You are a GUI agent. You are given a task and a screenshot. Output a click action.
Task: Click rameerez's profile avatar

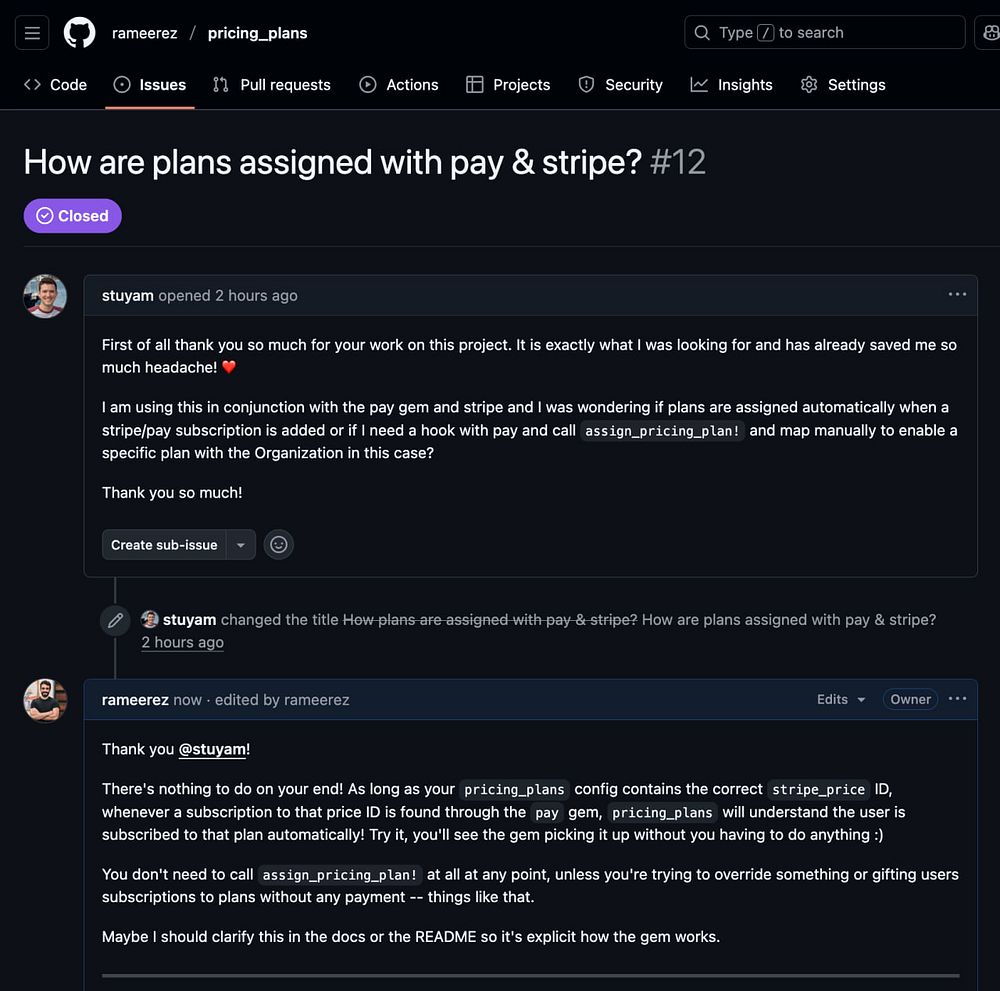(x=45, y=700)
